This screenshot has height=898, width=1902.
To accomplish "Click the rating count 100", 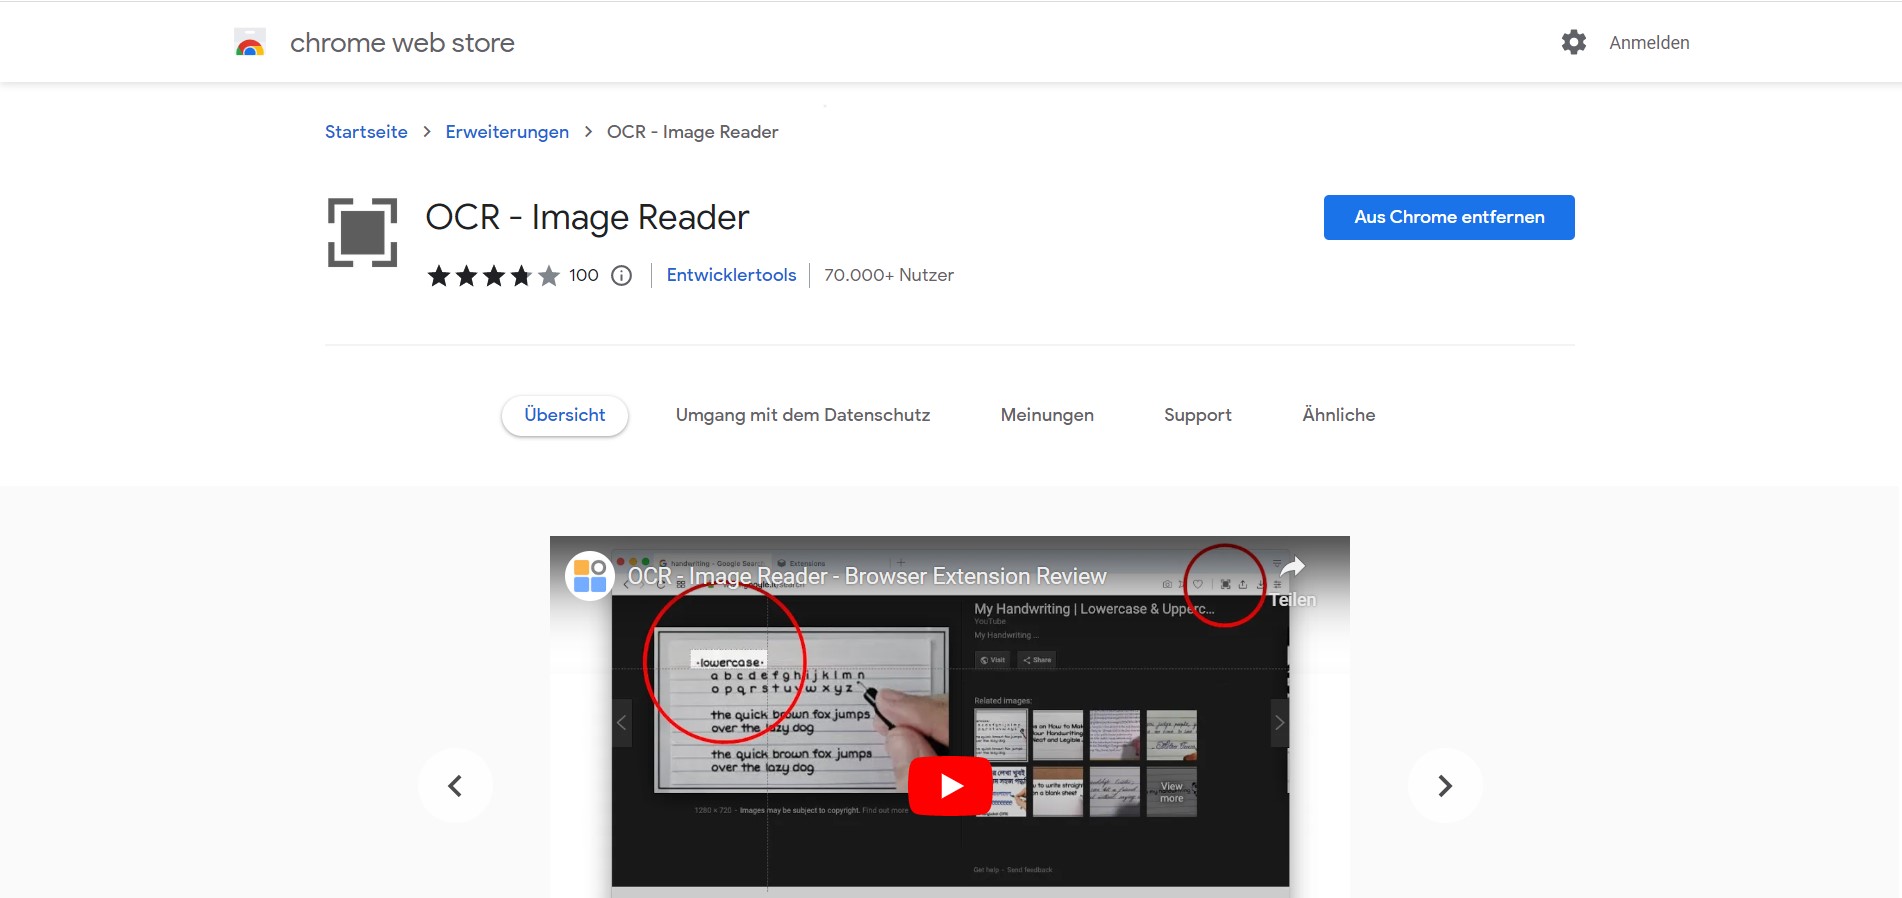I will pos(584,275).
